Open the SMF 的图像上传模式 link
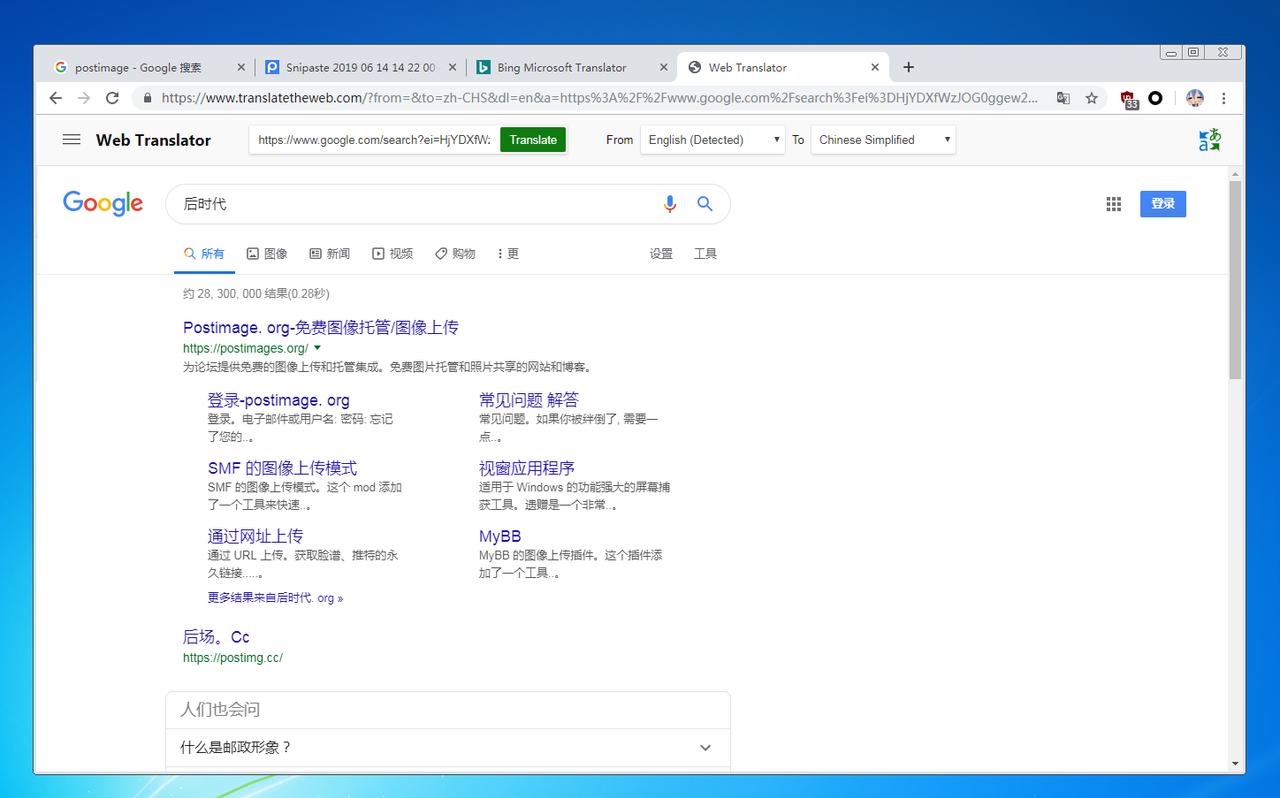The width and height of the screenshot is (1280, 798). (282, 468)
